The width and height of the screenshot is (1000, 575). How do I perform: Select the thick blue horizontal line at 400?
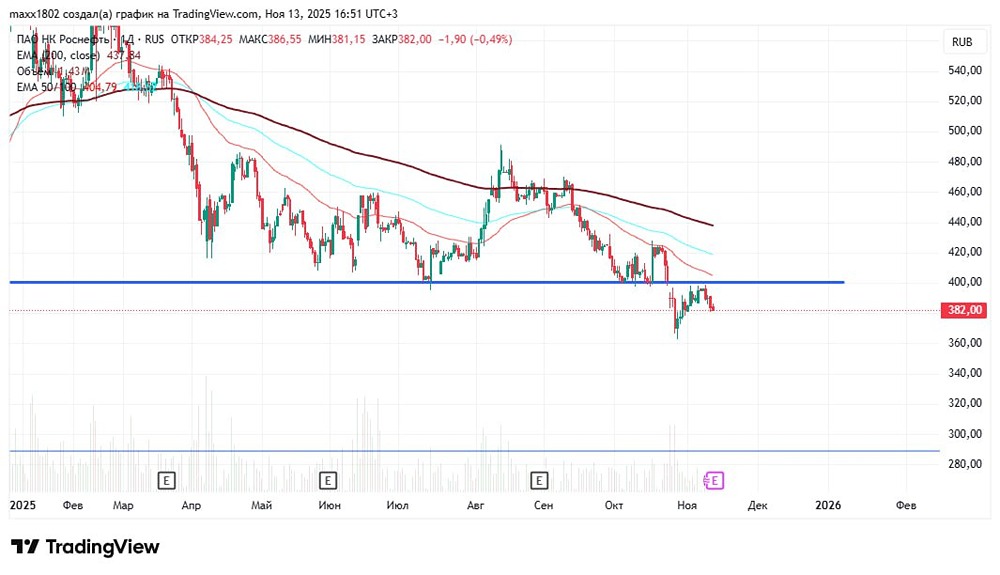coord(427,282)
